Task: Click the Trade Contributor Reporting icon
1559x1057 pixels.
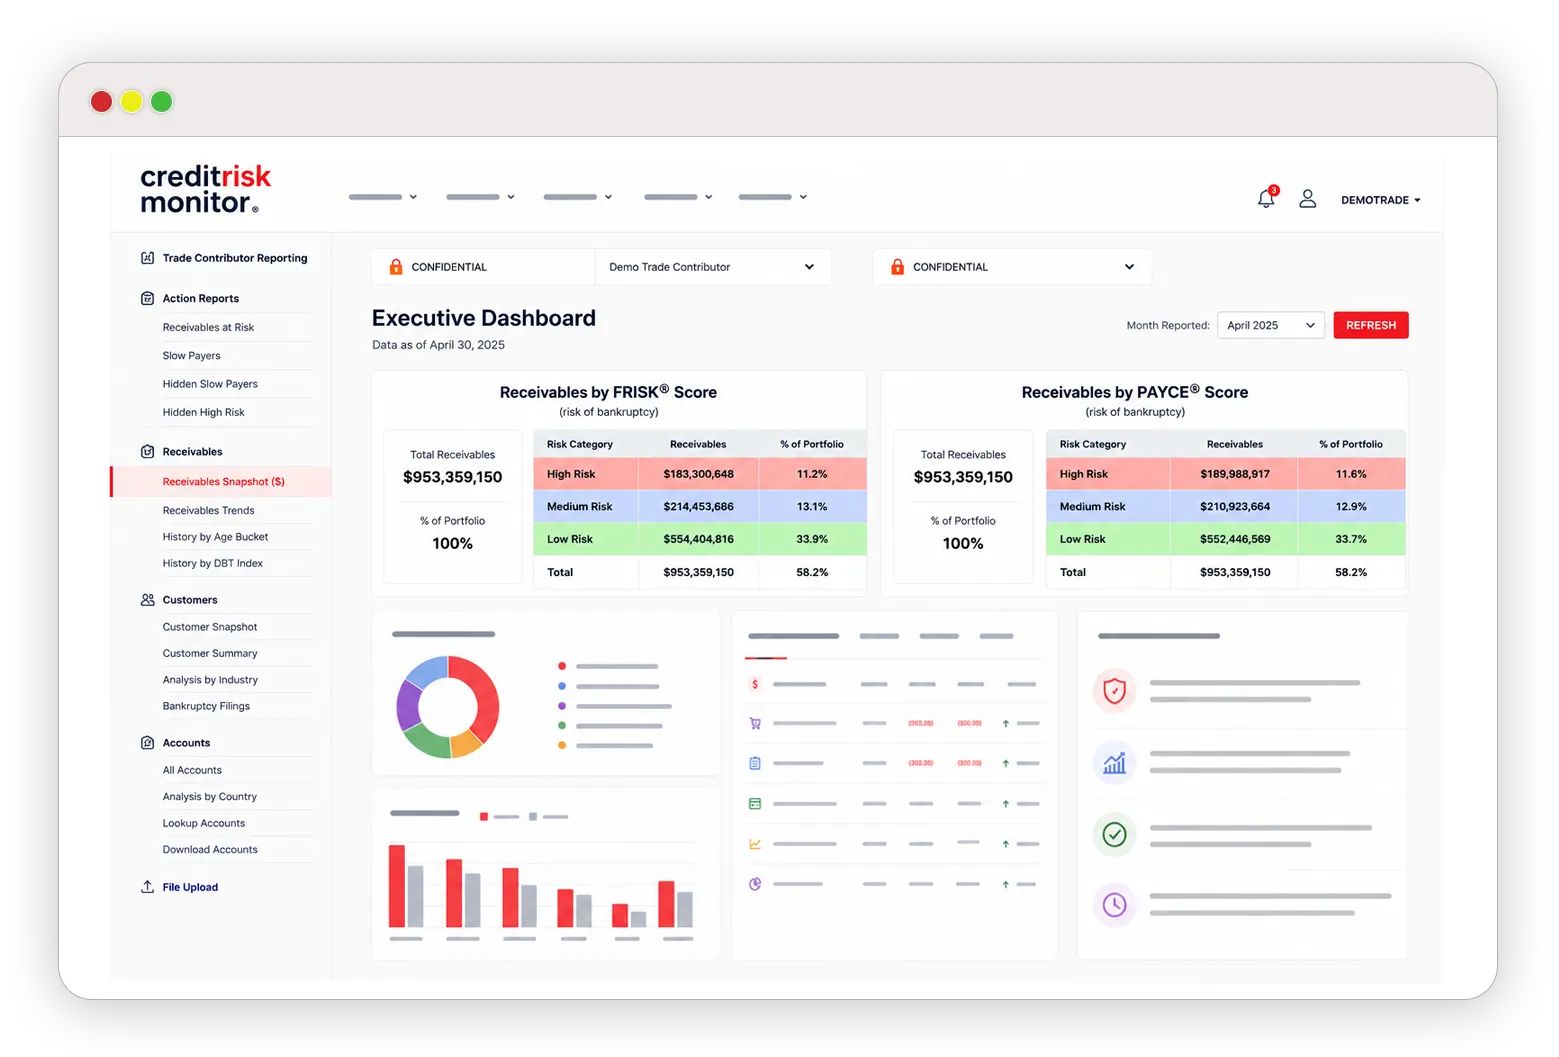Action: (x=147, y=258)
